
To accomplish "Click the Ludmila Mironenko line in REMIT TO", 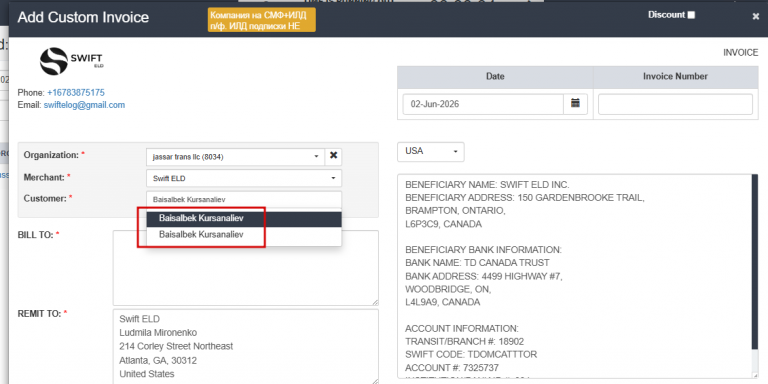I will (158, 333).
